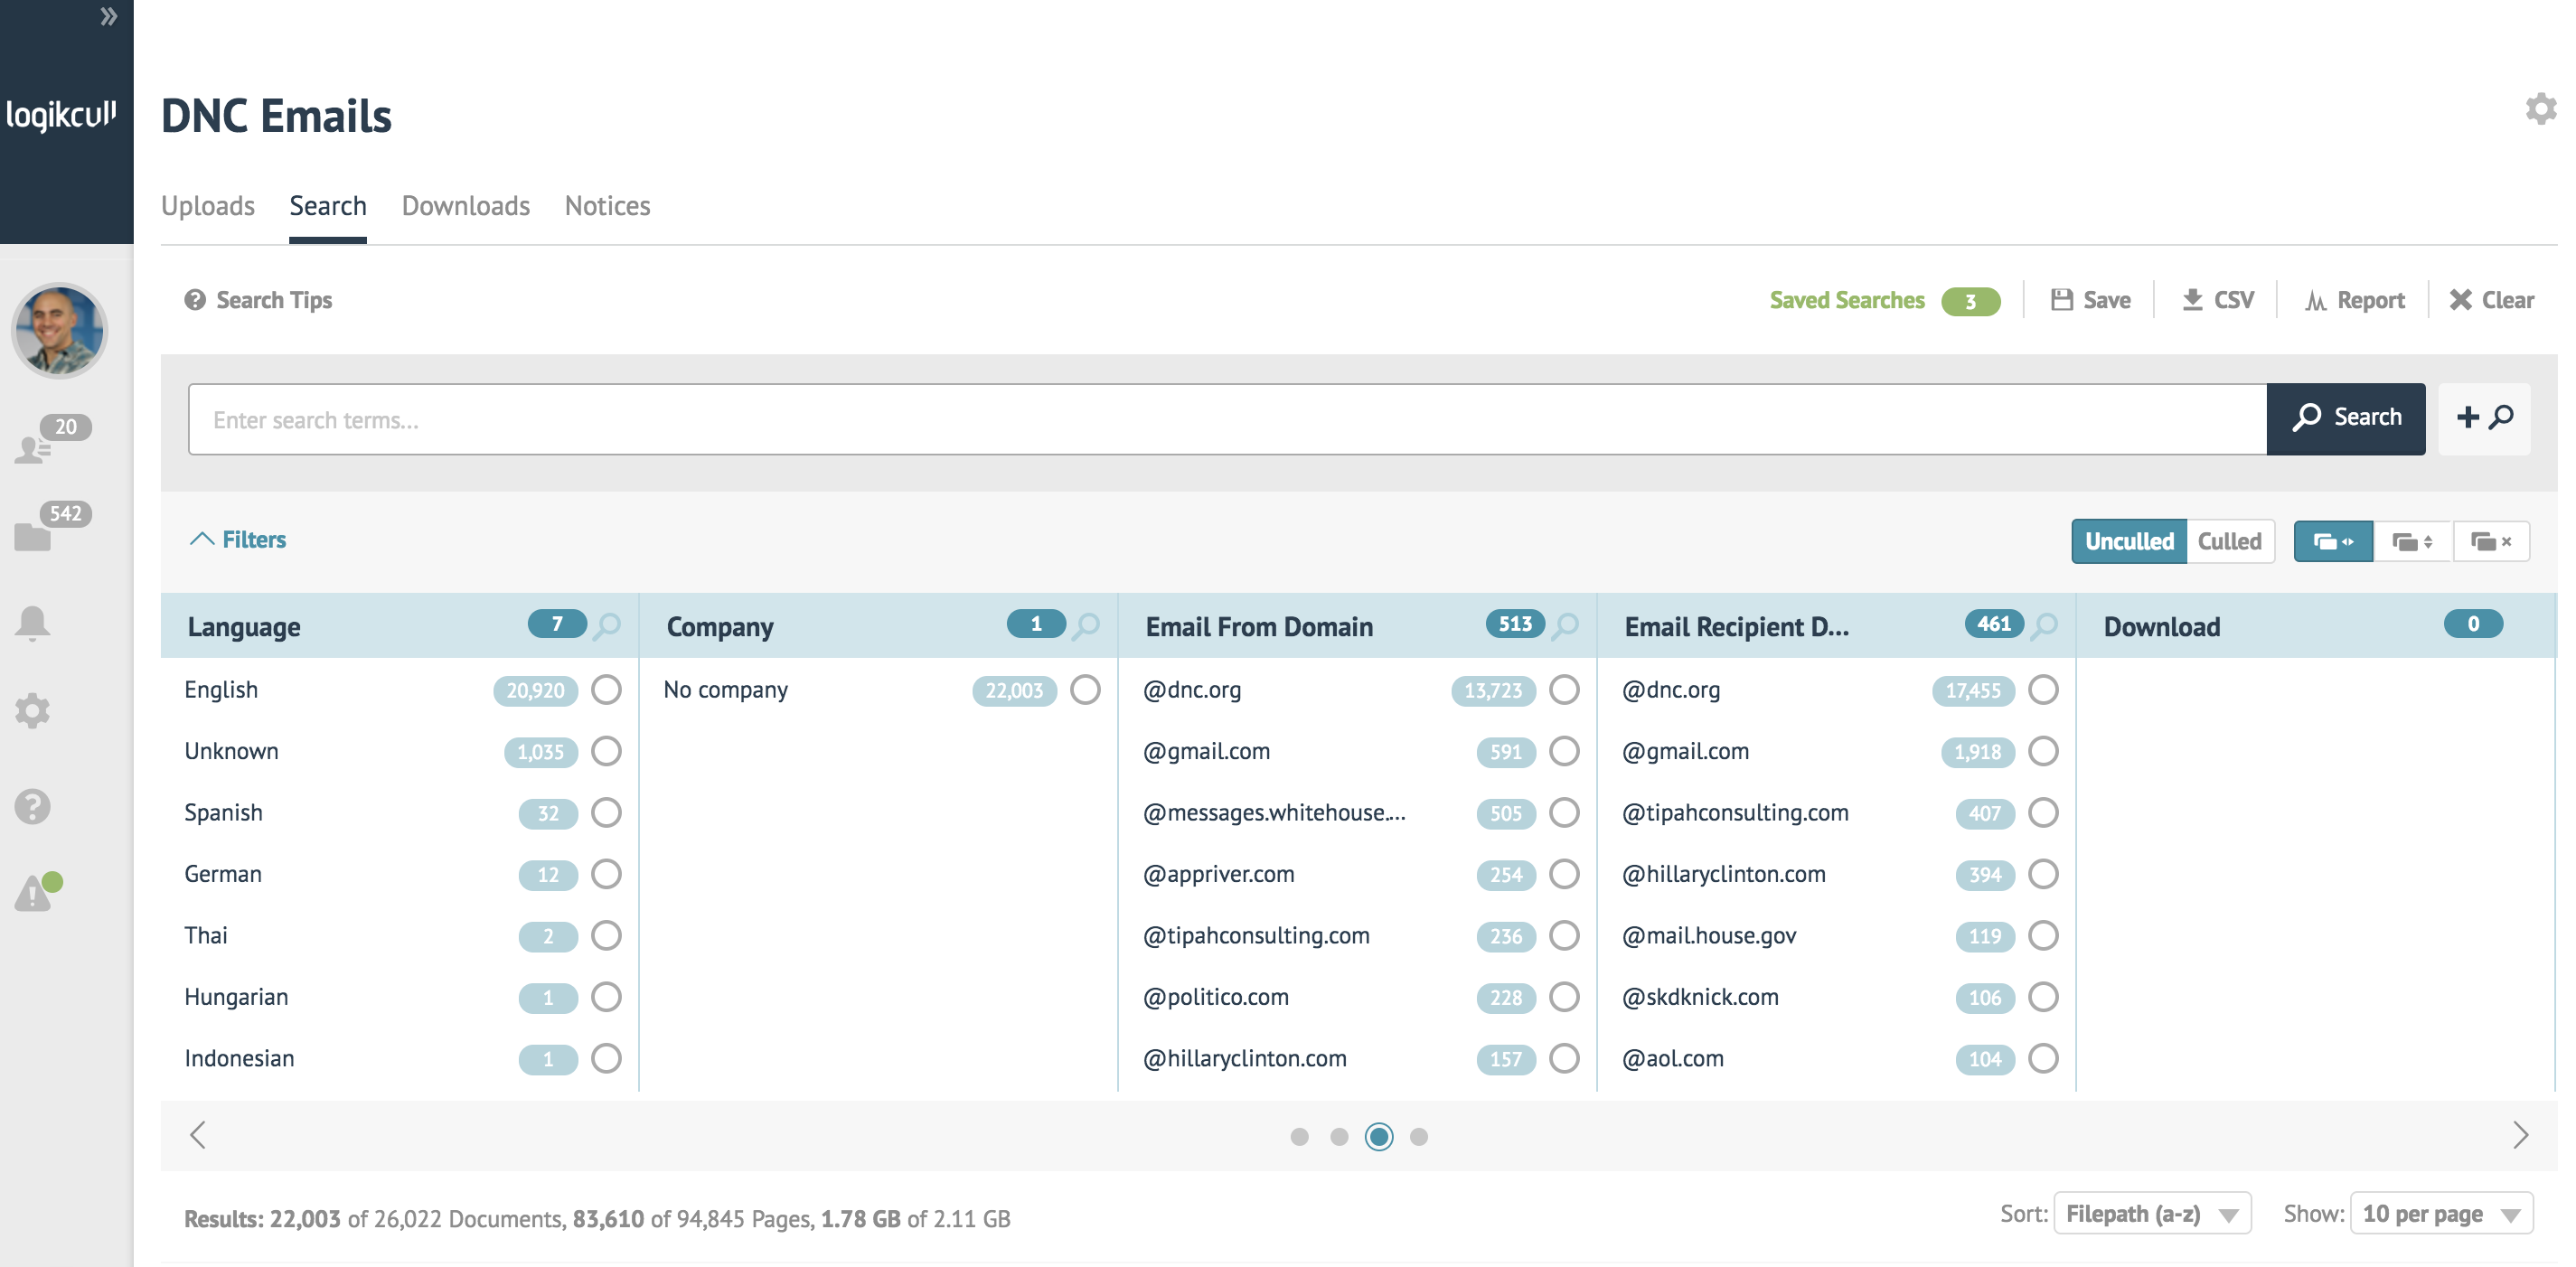This screenshot has width=2576, height=1267.
Task: Switch to the Downloads tab
Action: coord(465,206)
